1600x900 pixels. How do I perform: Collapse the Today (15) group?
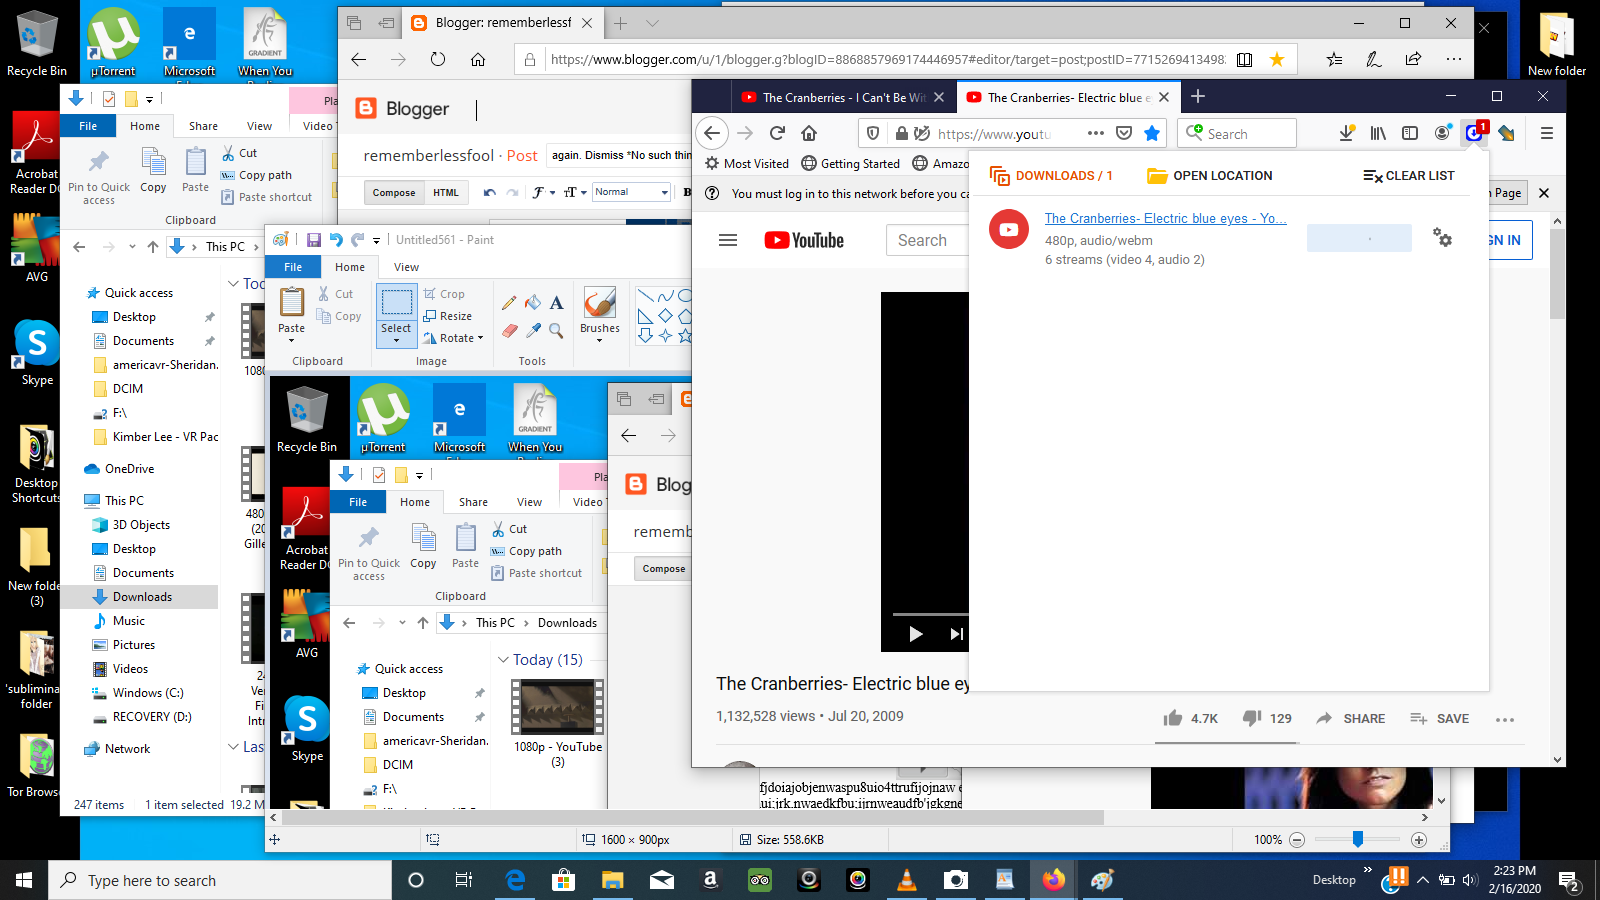(x=504, y=660)
